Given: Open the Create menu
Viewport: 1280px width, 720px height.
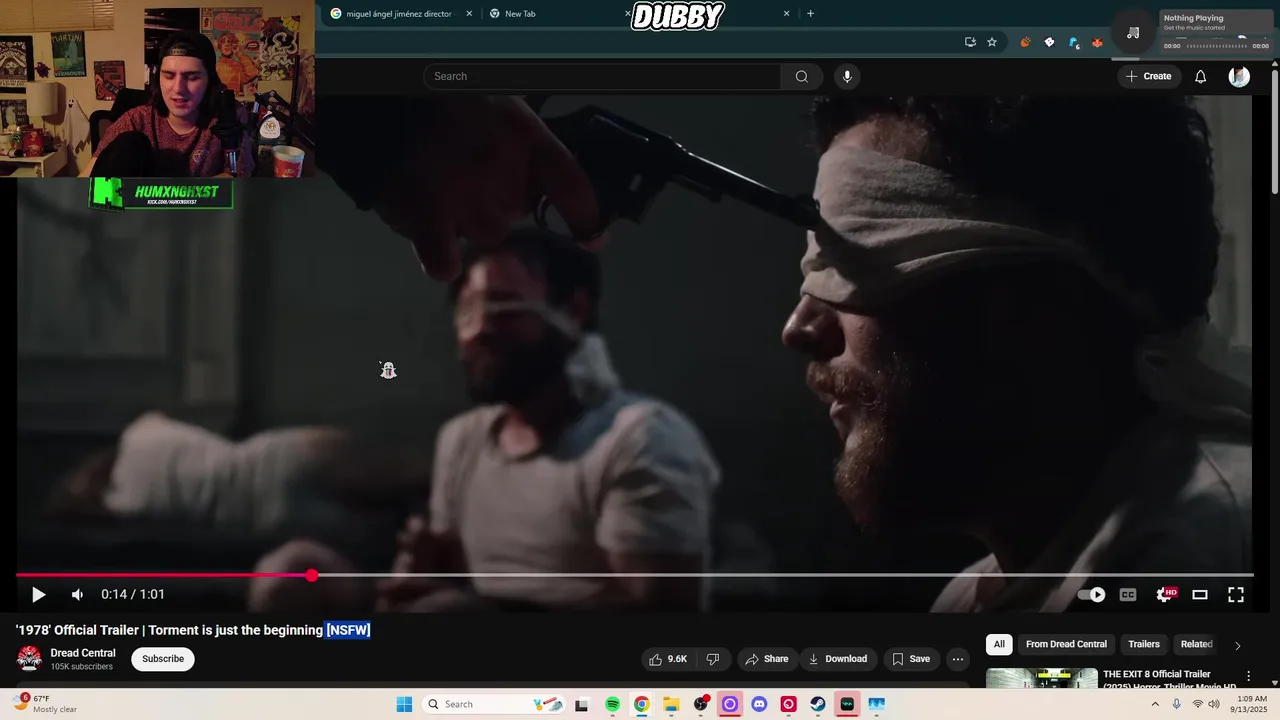Looking at the screenshot, I should (x=1148, y=77).
